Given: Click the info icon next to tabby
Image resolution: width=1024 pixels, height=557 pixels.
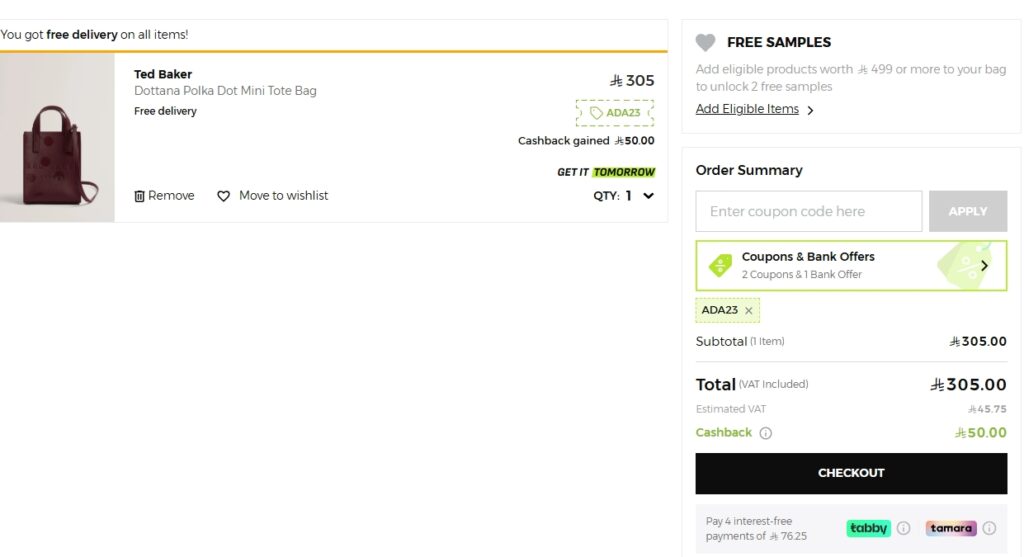Looking at the screenshot, I should click(x=903, y=528).
